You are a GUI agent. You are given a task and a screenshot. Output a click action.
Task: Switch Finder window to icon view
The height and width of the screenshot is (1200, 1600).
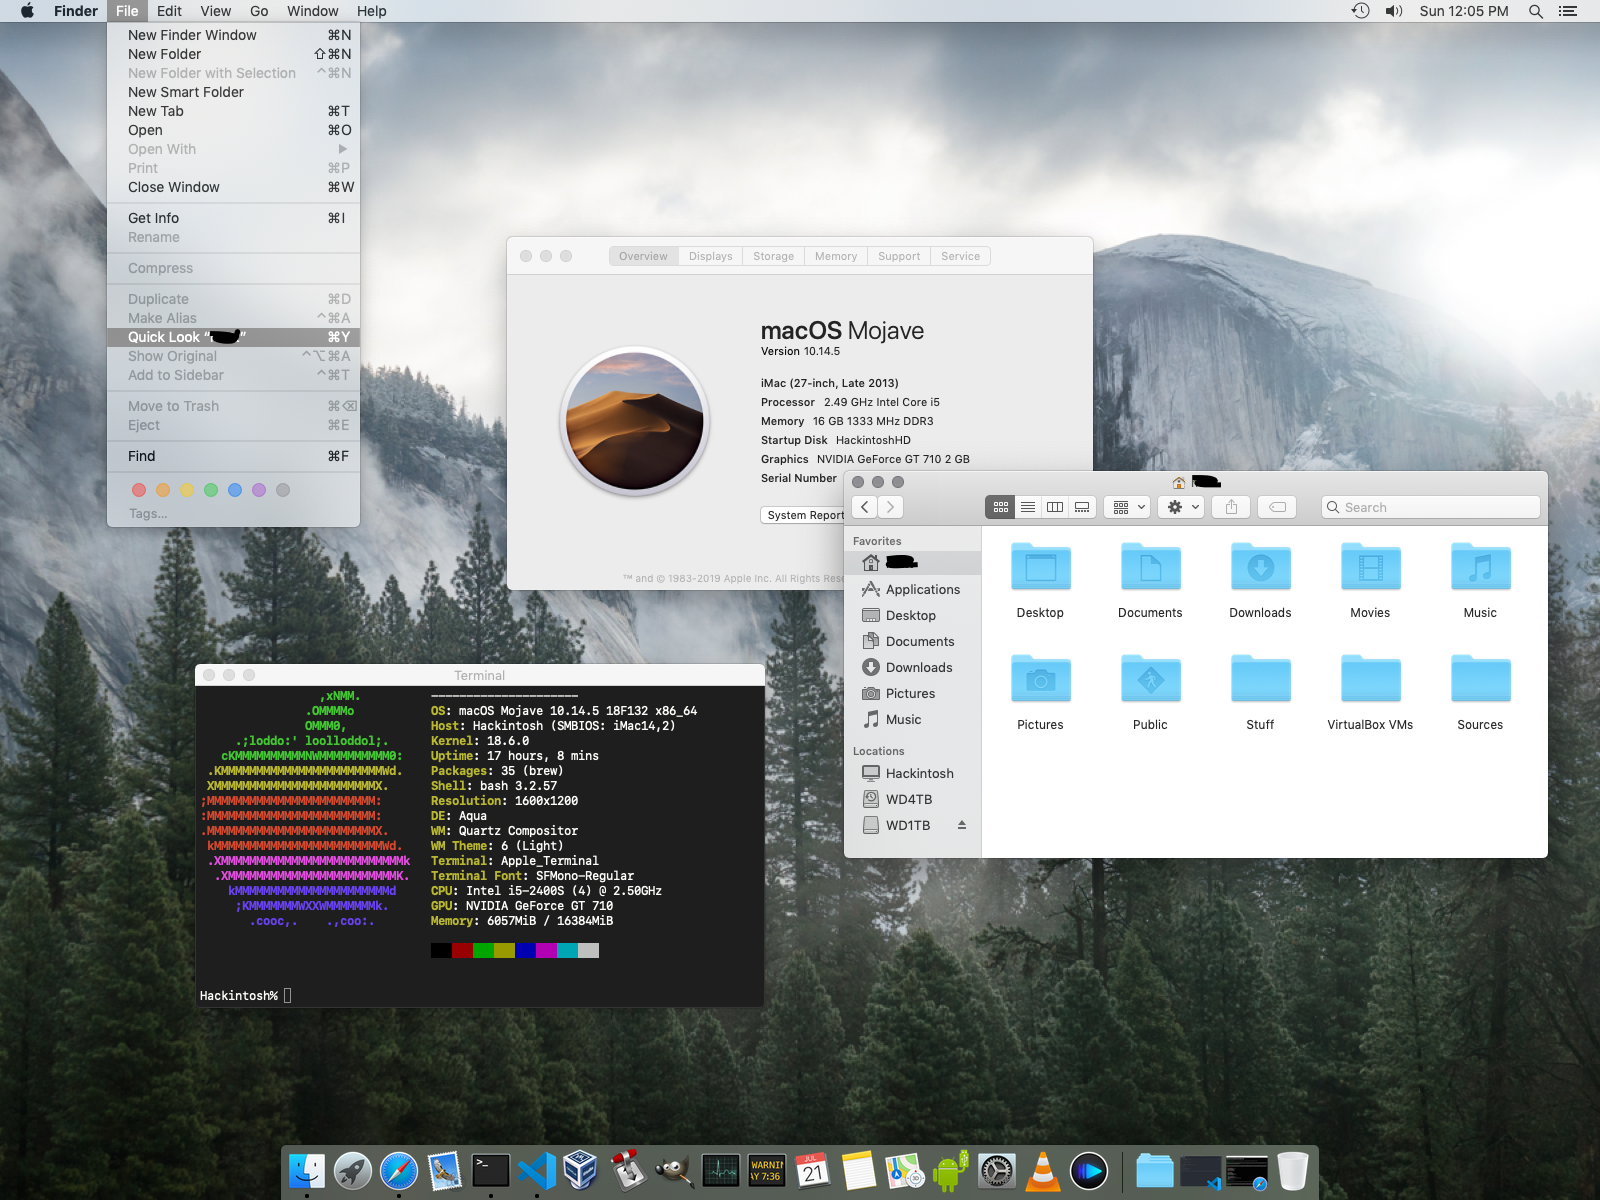point(1000,507)
